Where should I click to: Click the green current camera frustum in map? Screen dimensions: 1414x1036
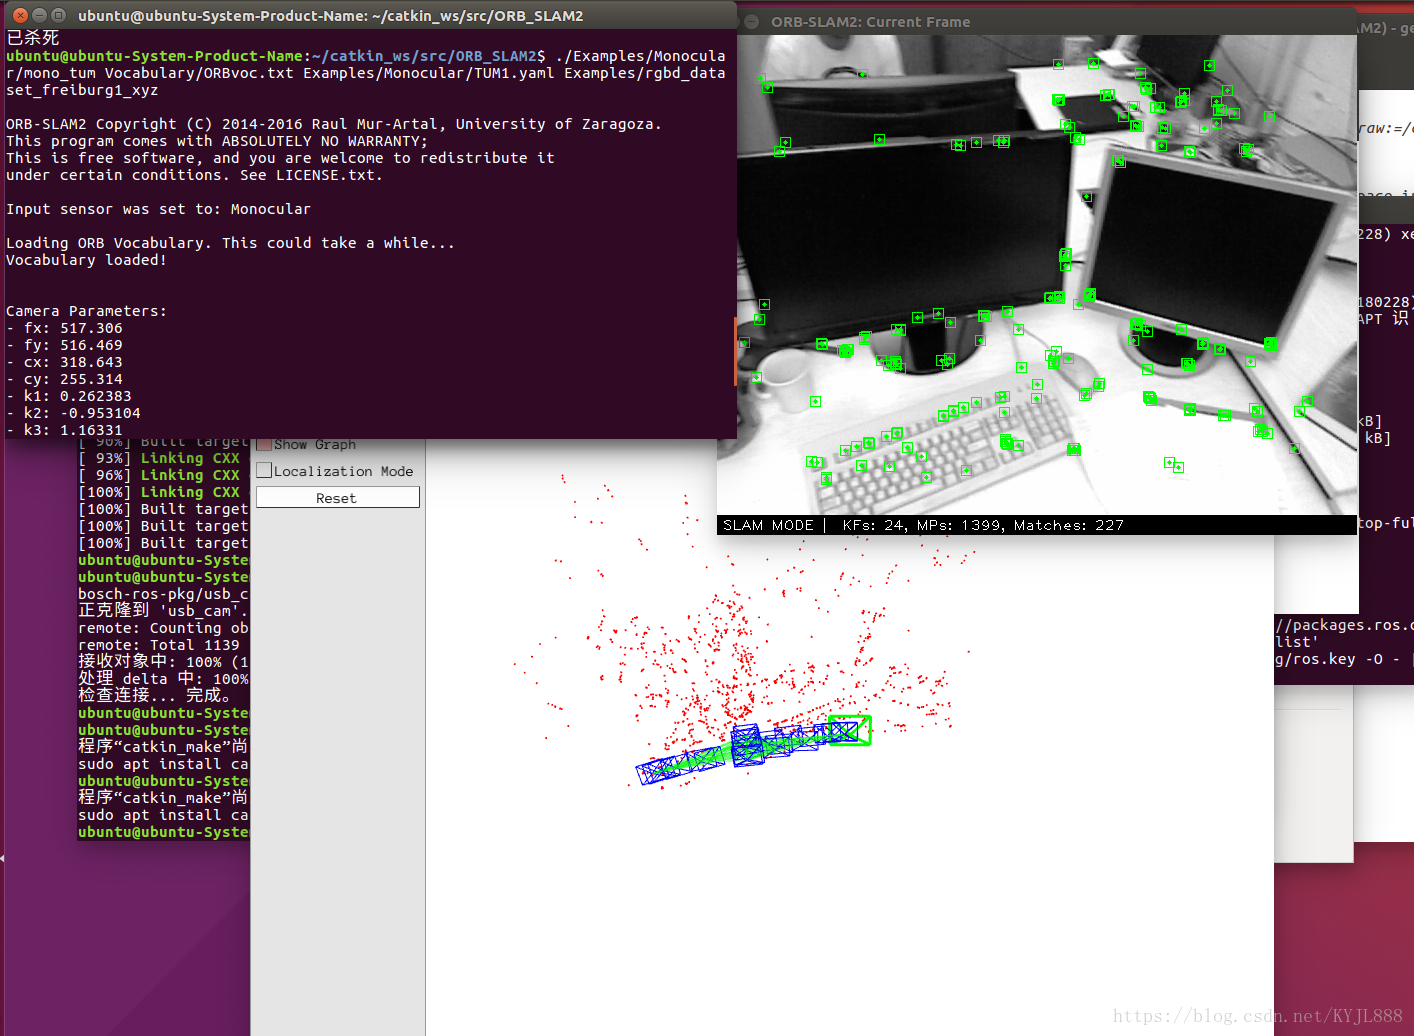pos(849,730)
